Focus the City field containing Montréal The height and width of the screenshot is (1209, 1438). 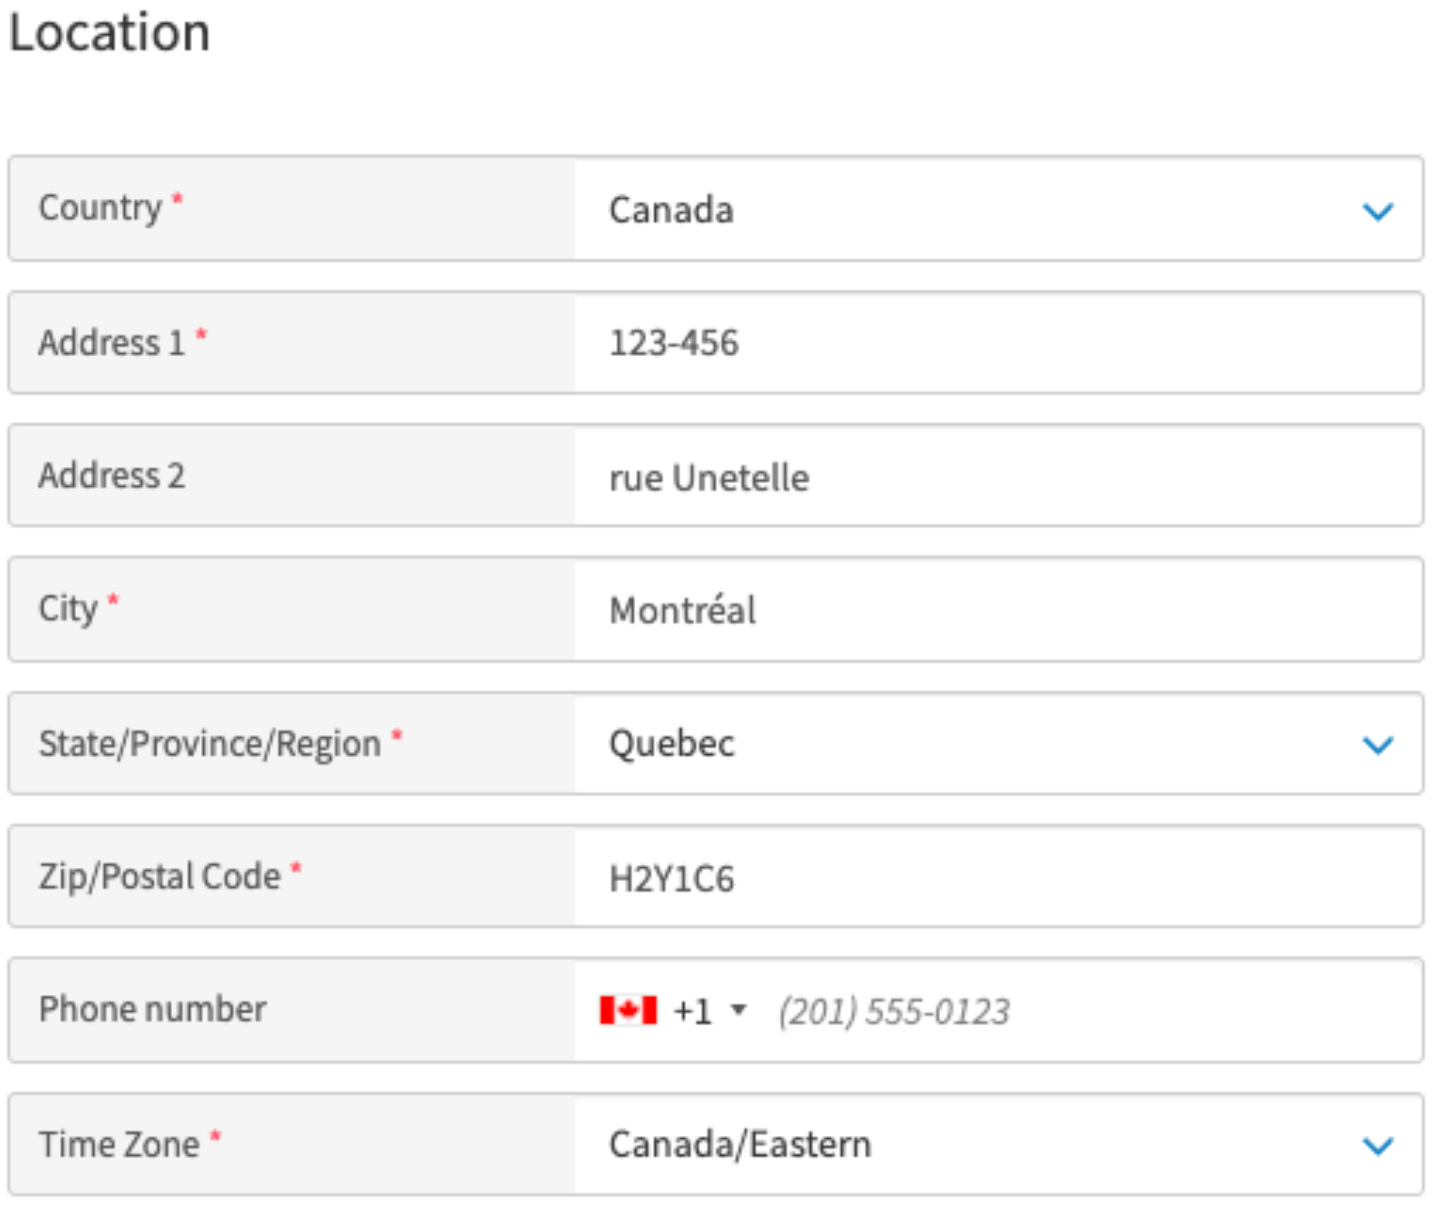[x=998, y=610]
